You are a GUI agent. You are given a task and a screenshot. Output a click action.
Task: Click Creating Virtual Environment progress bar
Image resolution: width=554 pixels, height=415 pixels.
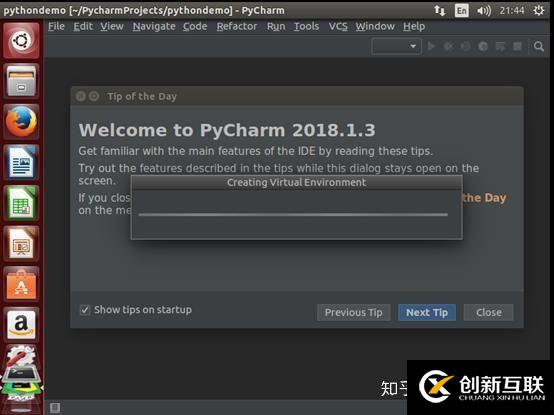[x=293, y=214]
